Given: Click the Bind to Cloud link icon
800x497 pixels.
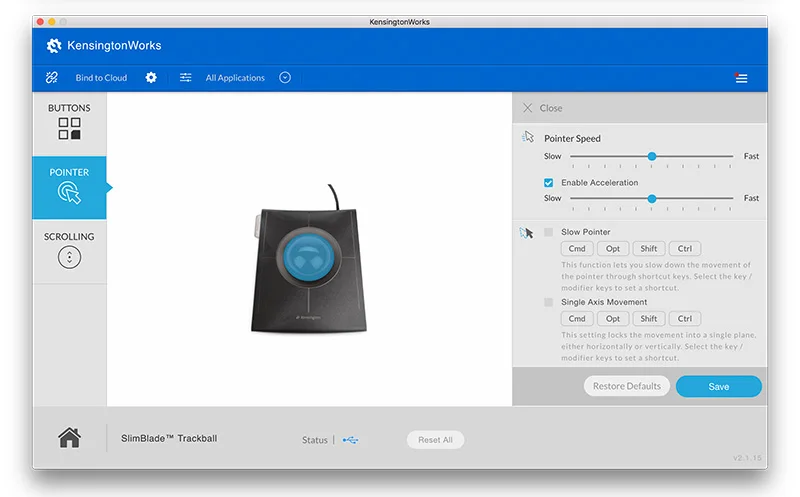Looking at the screenshot, I should coord(52,78).
